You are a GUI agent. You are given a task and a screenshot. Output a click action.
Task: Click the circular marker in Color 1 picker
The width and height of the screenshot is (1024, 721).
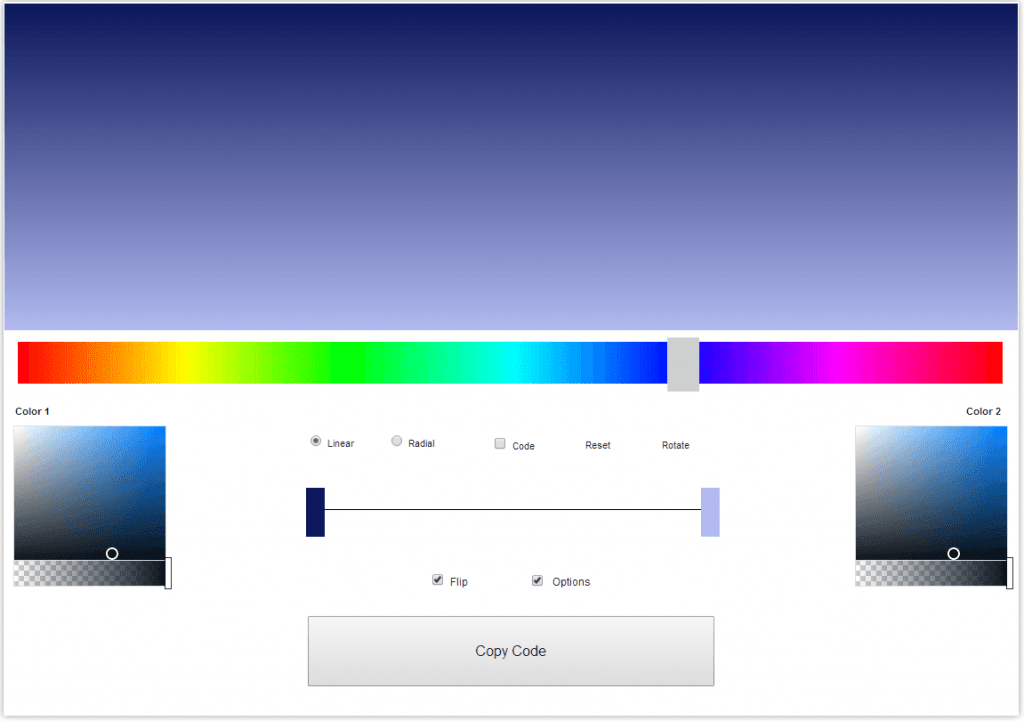tap(112, 553)
